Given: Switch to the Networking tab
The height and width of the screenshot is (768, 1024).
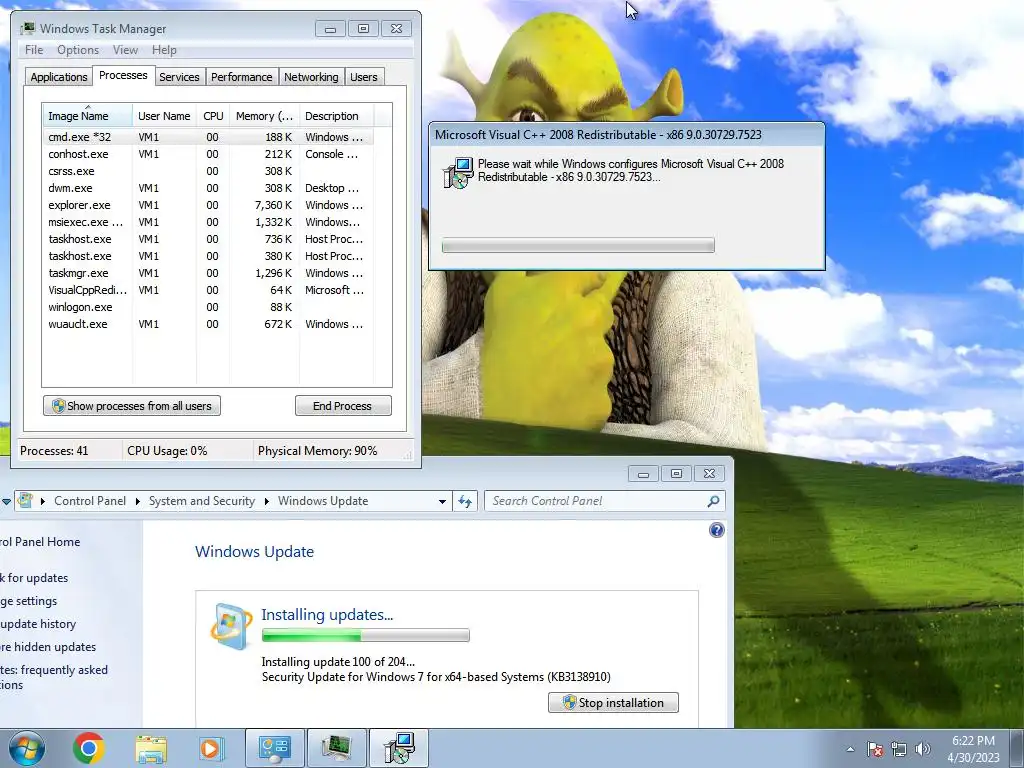Looking at the screenshot, I should tap(312, 77).
